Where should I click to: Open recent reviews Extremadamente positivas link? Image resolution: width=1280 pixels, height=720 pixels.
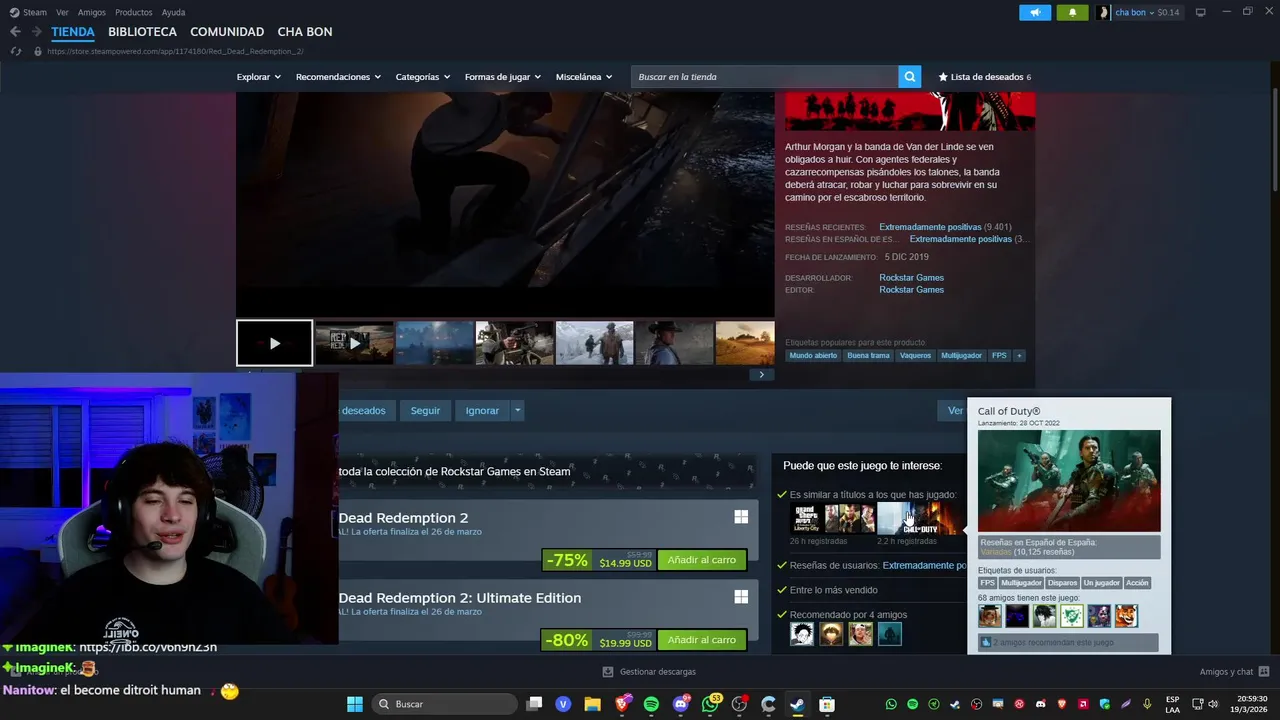pos(930,227)
